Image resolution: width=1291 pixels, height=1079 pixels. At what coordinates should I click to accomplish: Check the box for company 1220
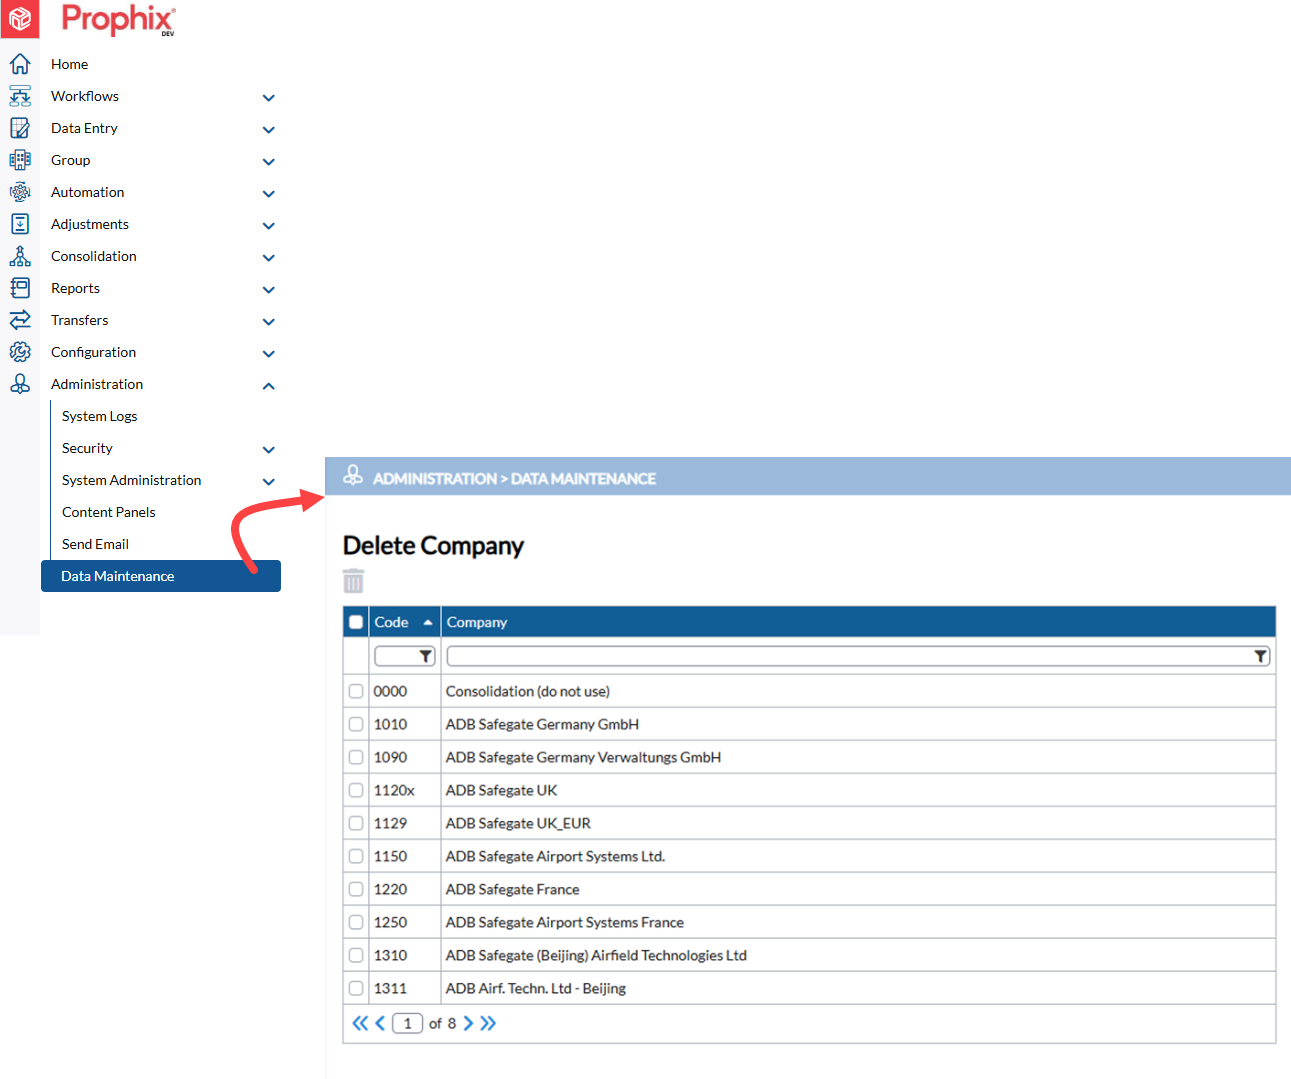coord(356,889)
